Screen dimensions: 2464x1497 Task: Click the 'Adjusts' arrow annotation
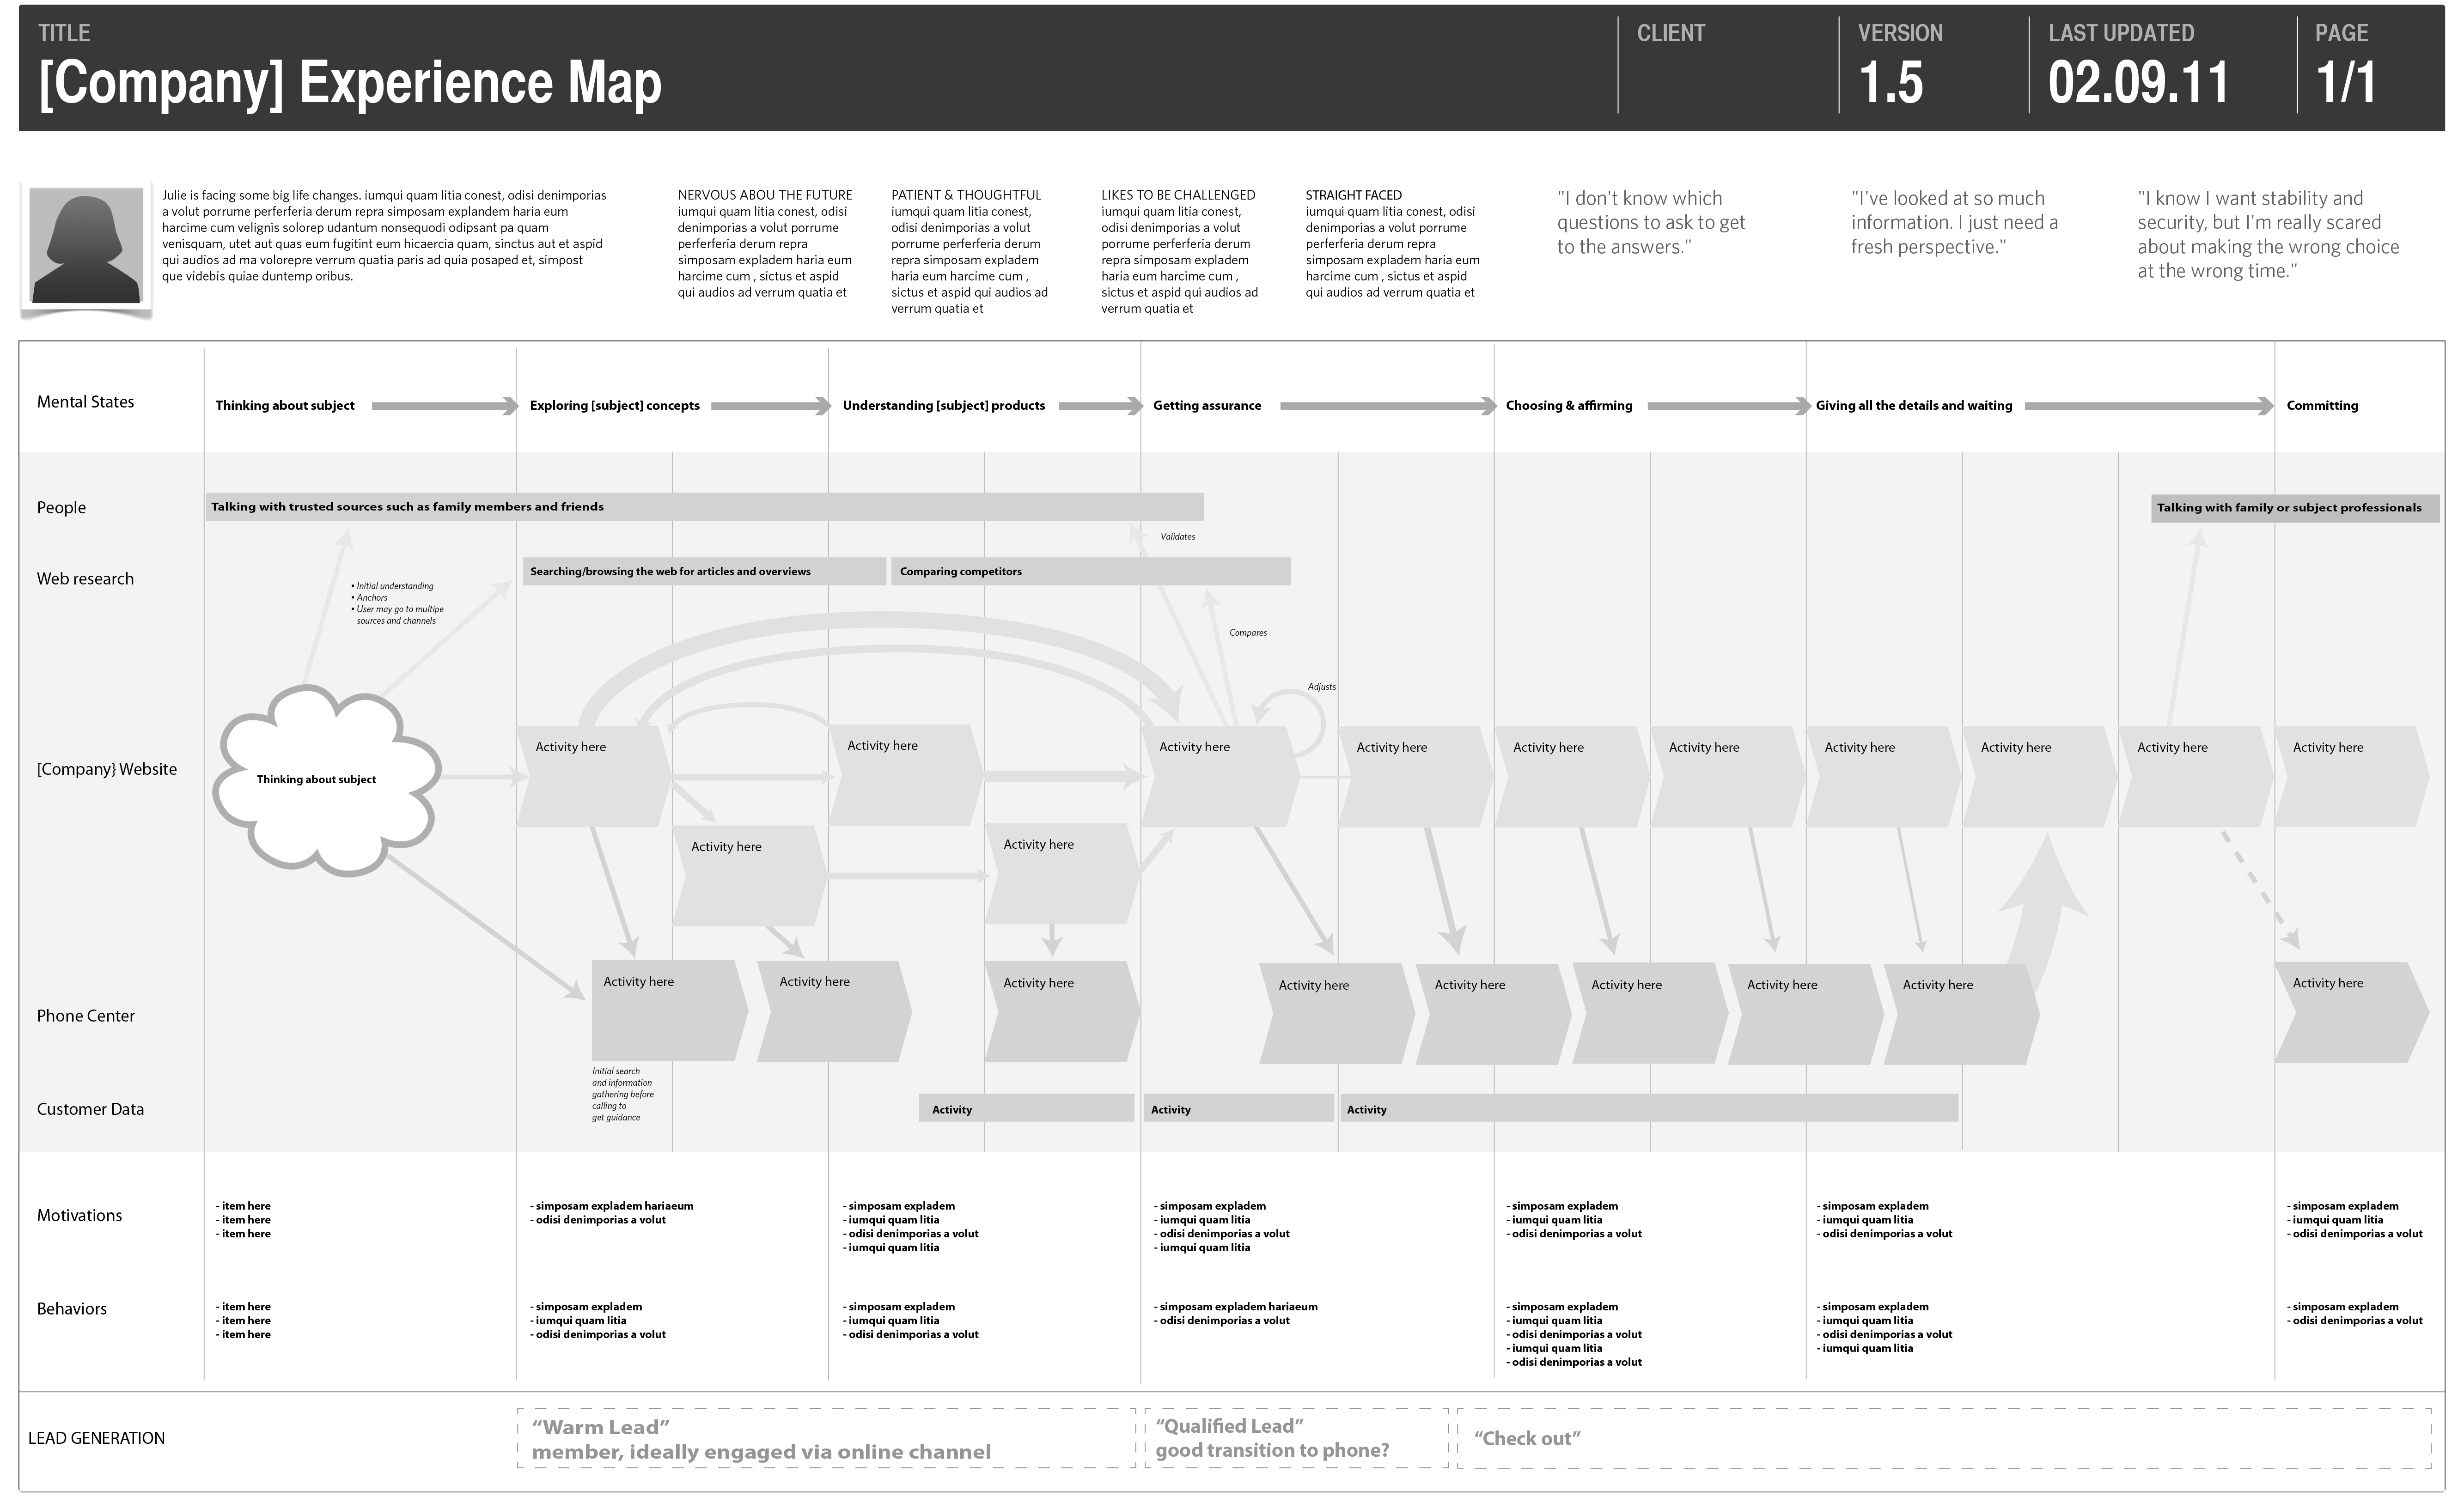(x=1321, y=687)
